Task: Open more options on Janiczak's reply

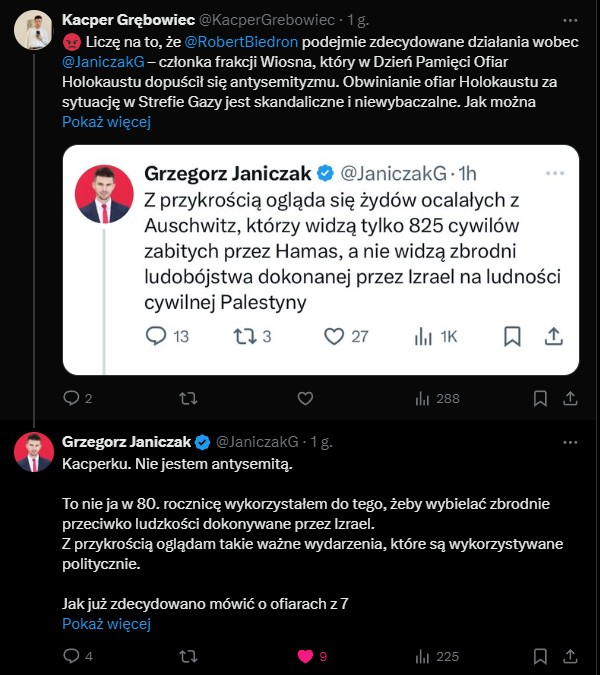Action: pos(569,441)
